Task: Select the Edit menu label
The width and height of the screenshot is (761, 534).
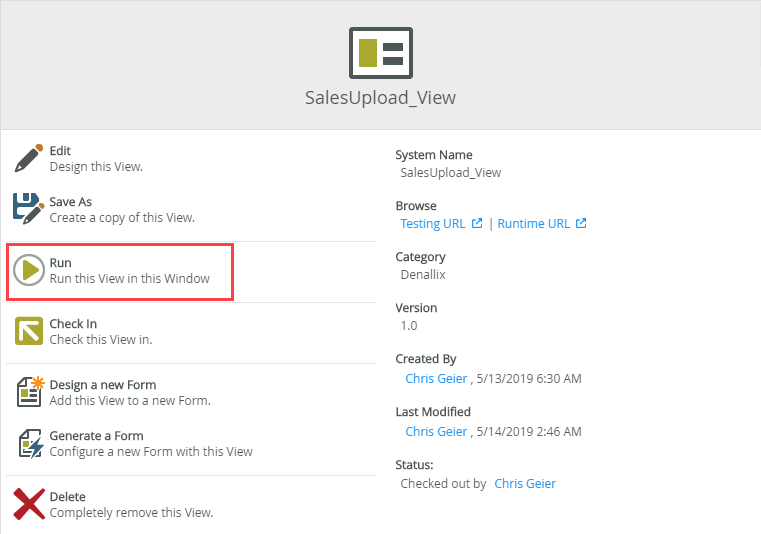Action: coord(60,151)
